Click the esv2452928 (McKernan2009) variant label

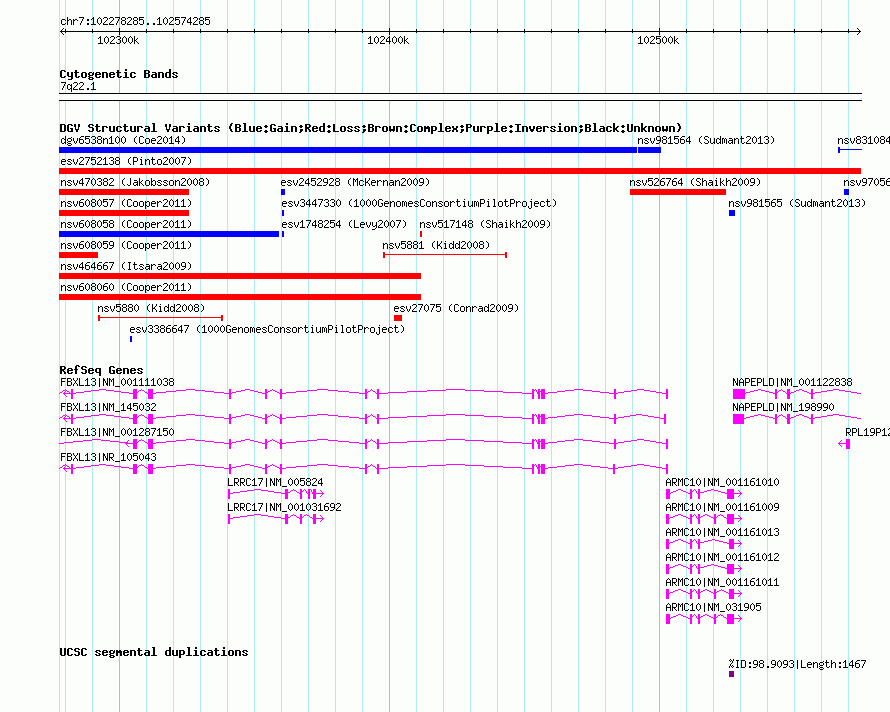point(355,182)
